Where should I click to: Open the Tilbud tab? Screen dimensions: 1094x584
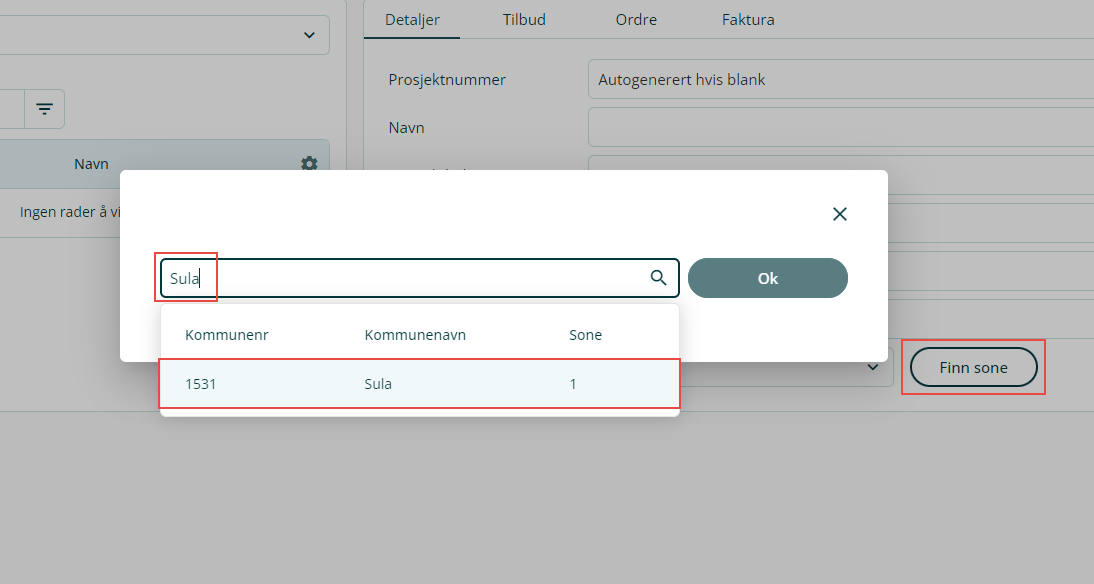pyautogui.click(x=524, y=20)
